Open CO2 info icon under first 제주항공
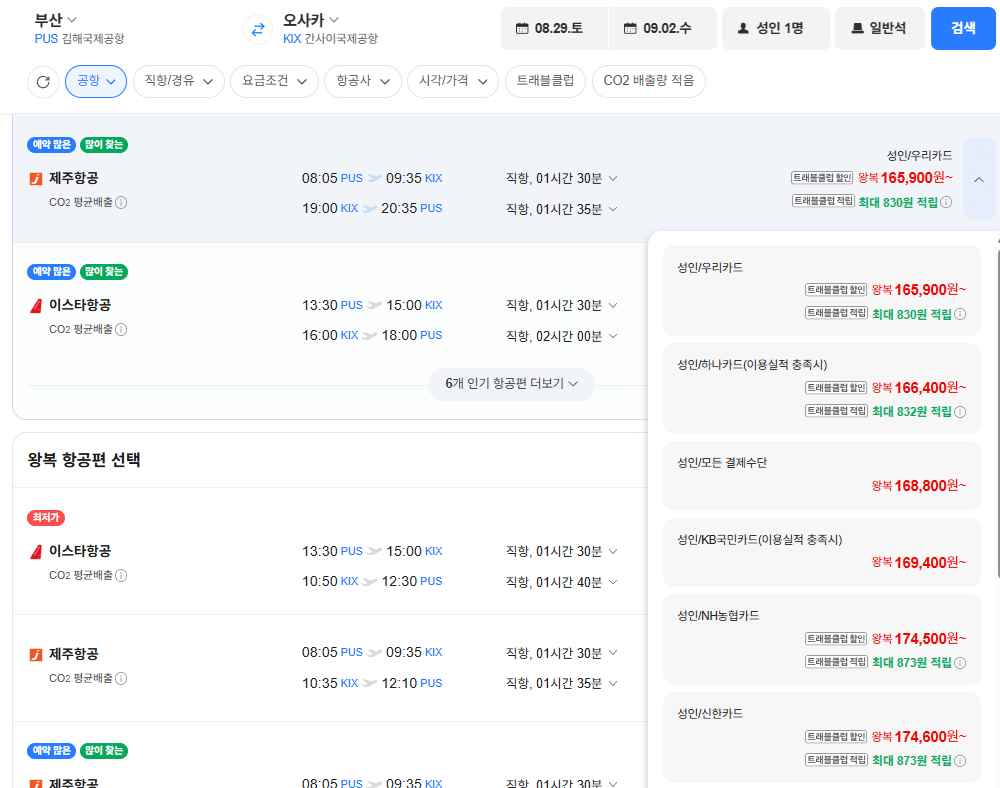The width and height of the screenshot is (1000, 788). point(121,202)
